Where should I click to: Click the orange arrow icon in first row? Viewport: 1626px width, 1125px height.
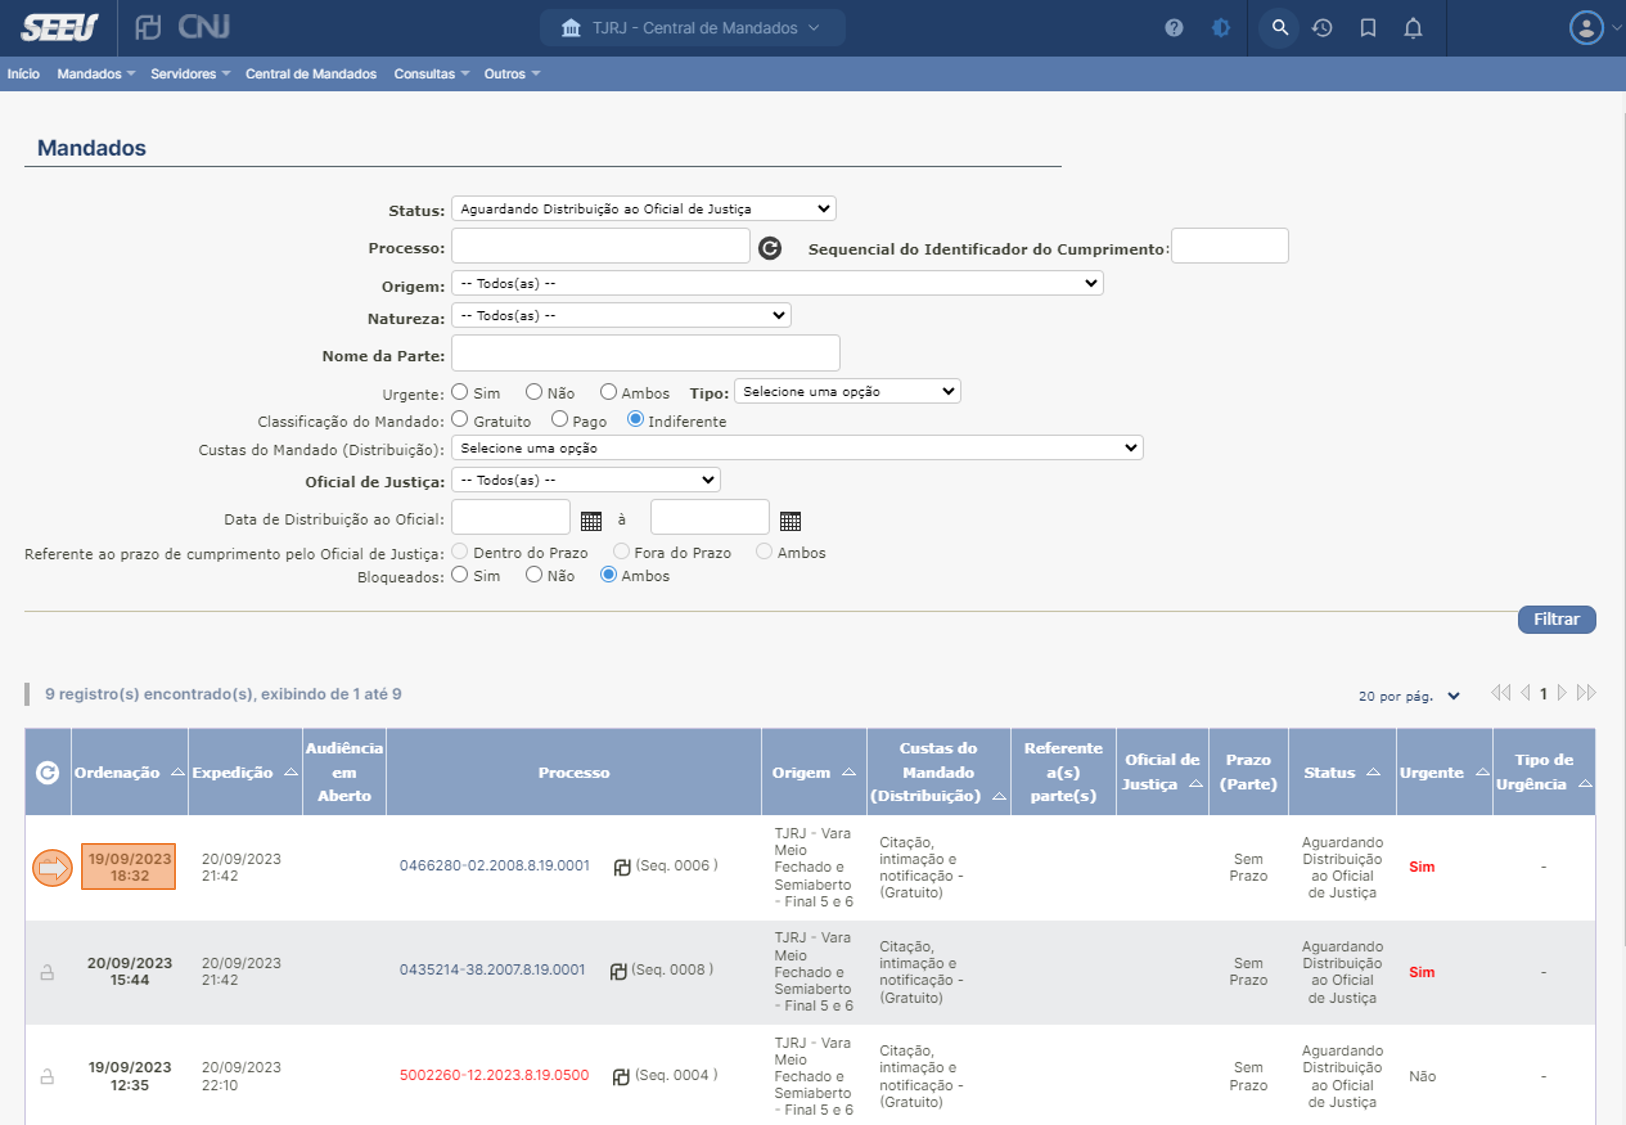coord(52,868)
